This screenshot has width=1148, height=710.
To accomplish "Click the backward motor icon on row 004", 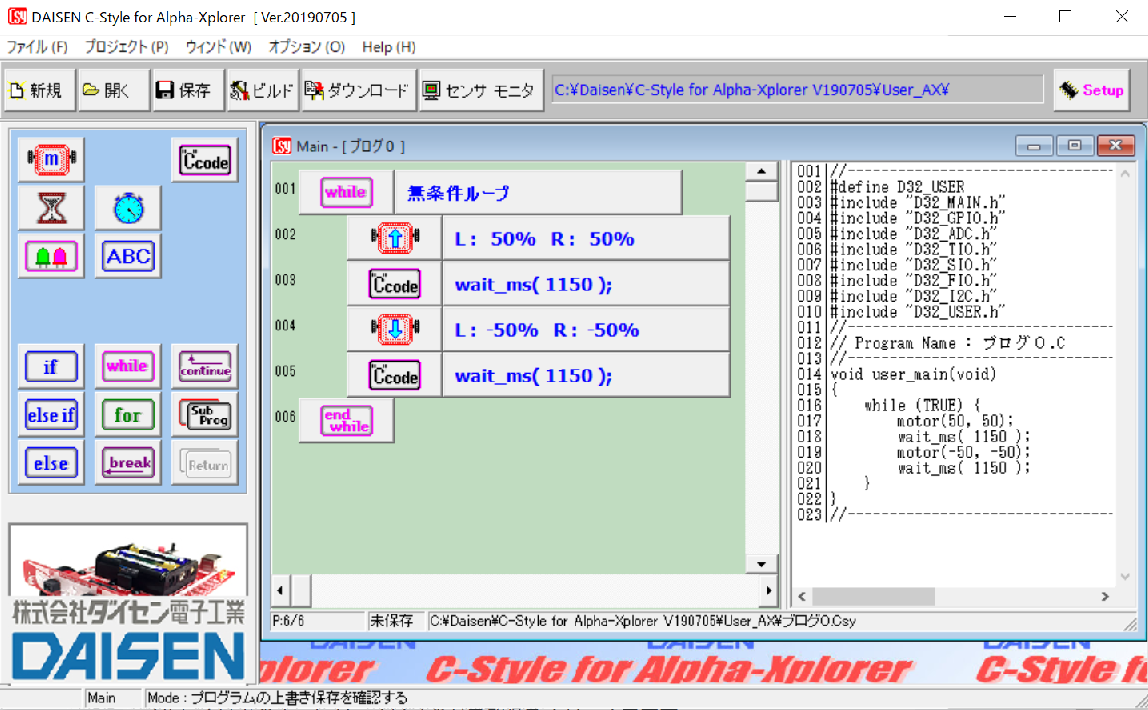I will pyautogui.click(x=395, y=329).
